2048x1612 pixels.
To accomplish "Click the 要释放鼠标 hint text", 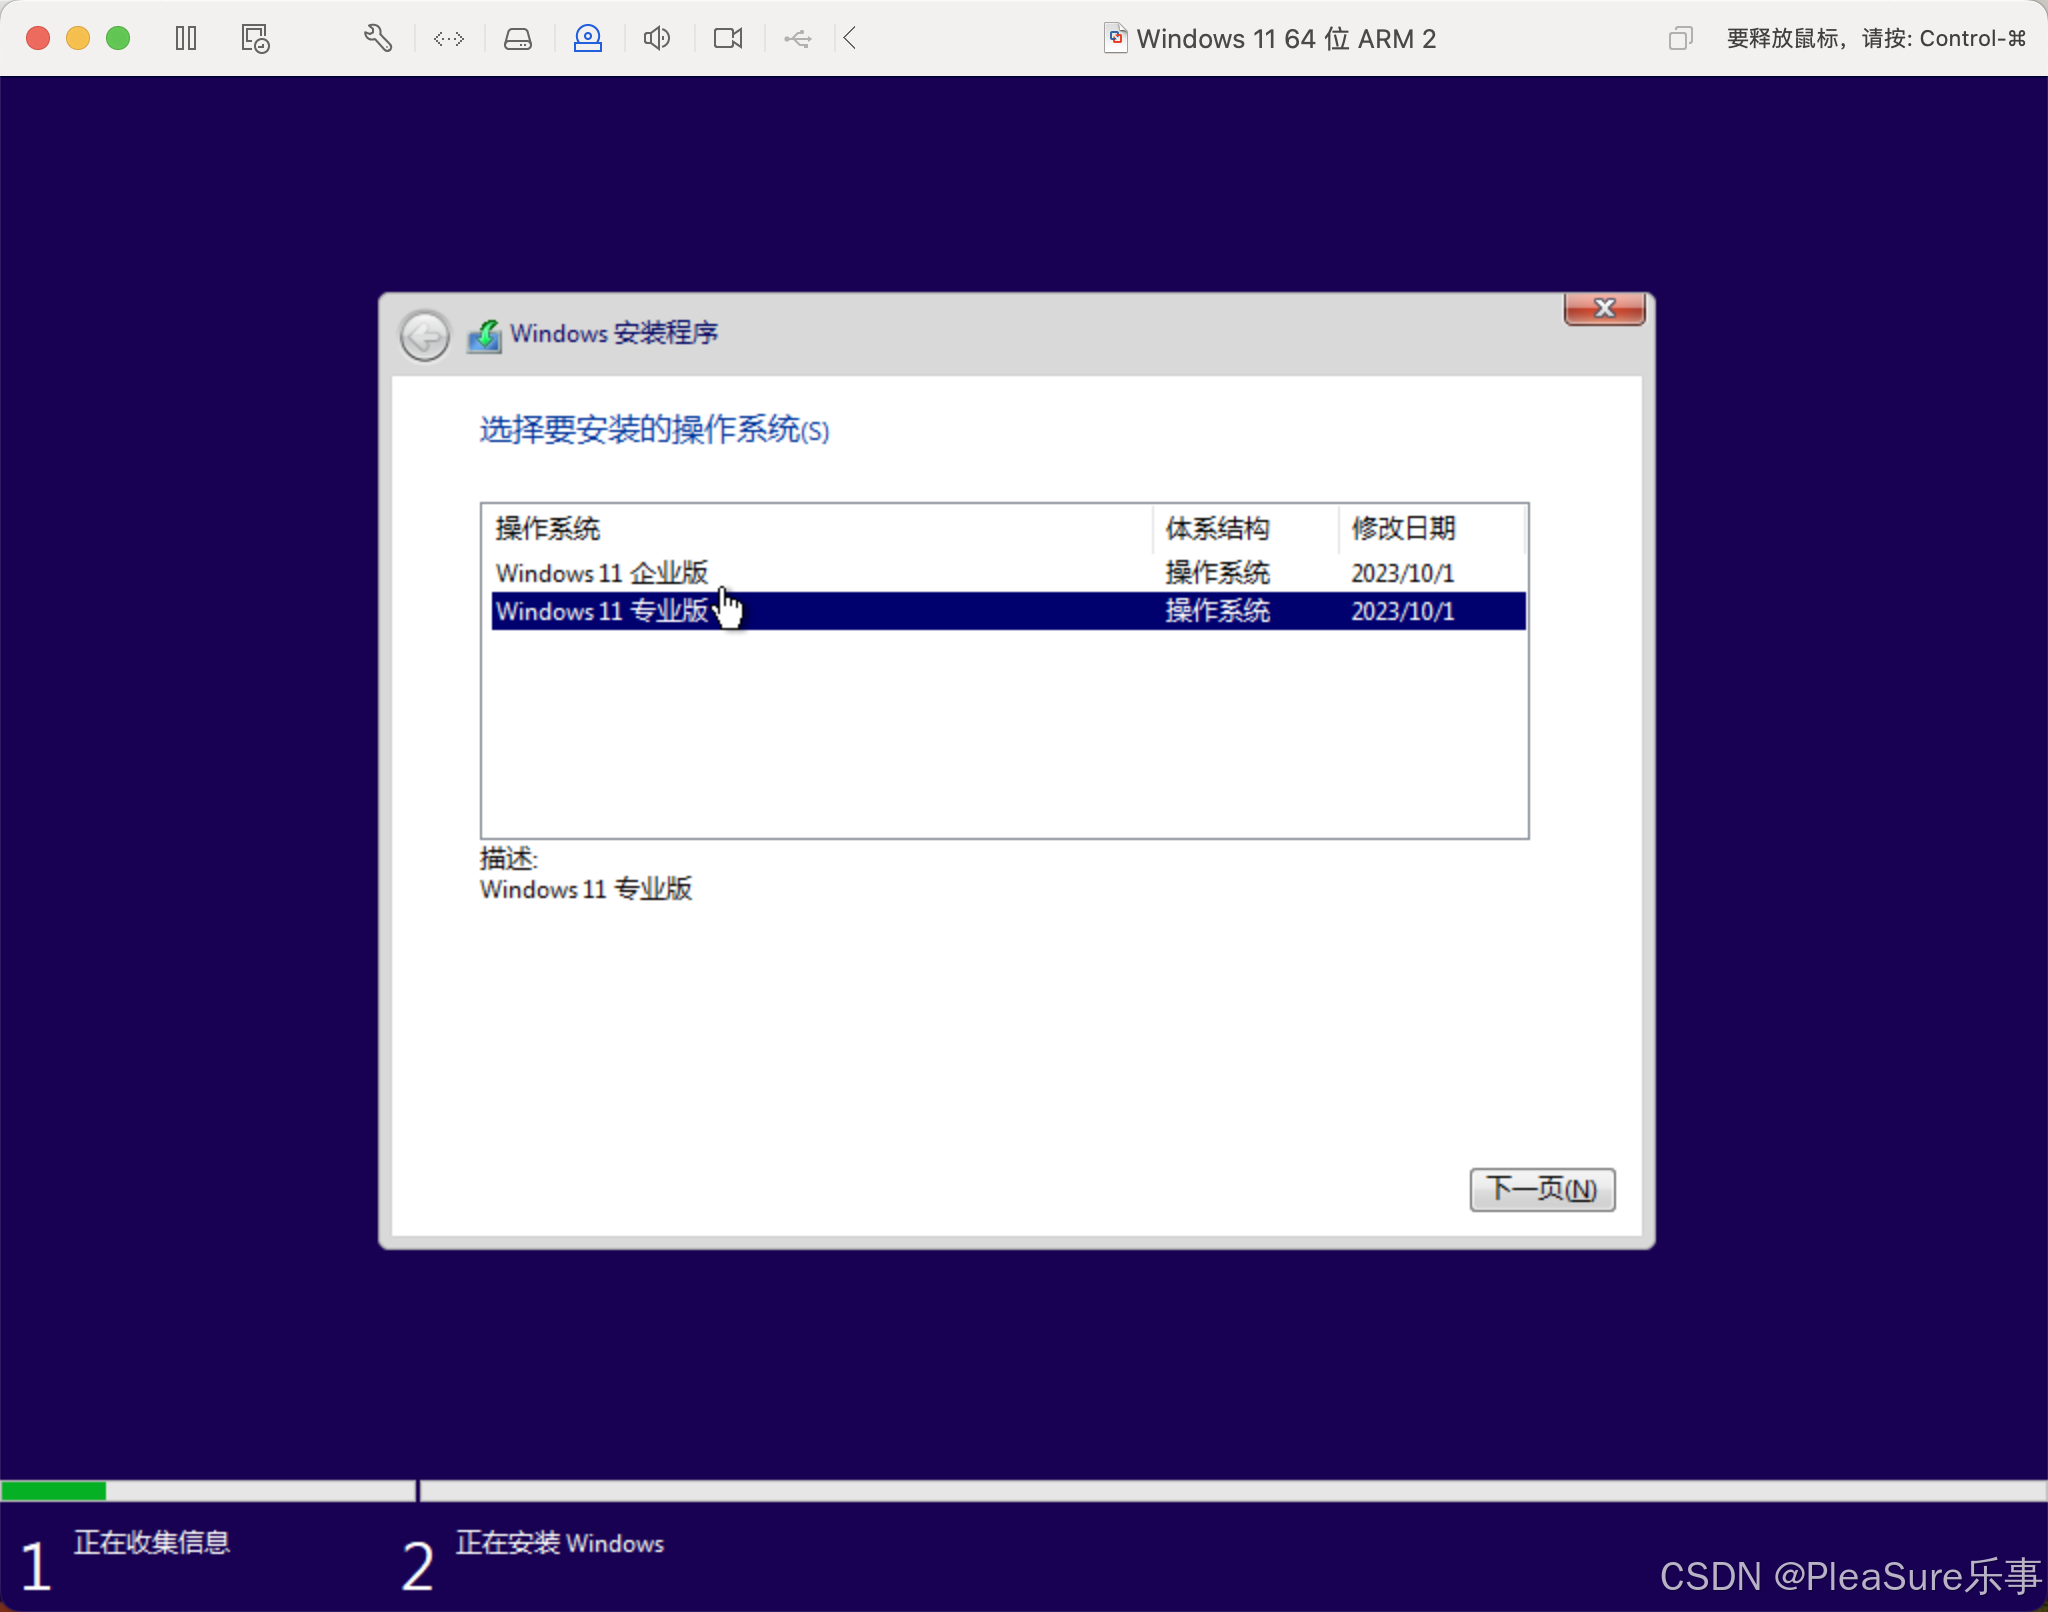I will click(1876, 39).
